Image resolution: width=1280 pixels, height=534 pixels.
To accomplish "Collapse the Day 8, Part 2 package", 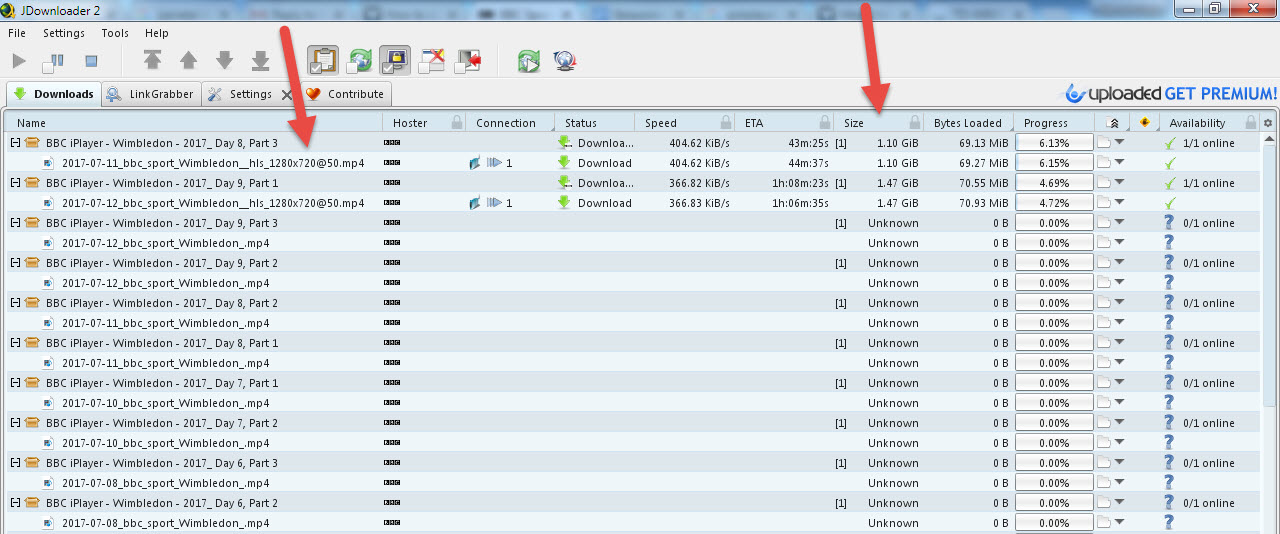I will coord(15,303).
